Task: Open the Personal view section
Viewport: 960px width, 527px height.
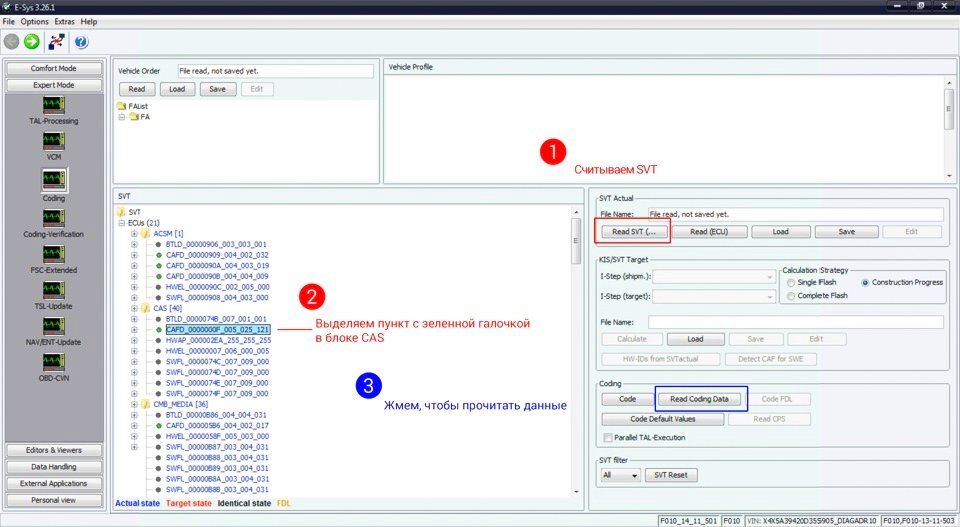Action: [x=54, y=500]
